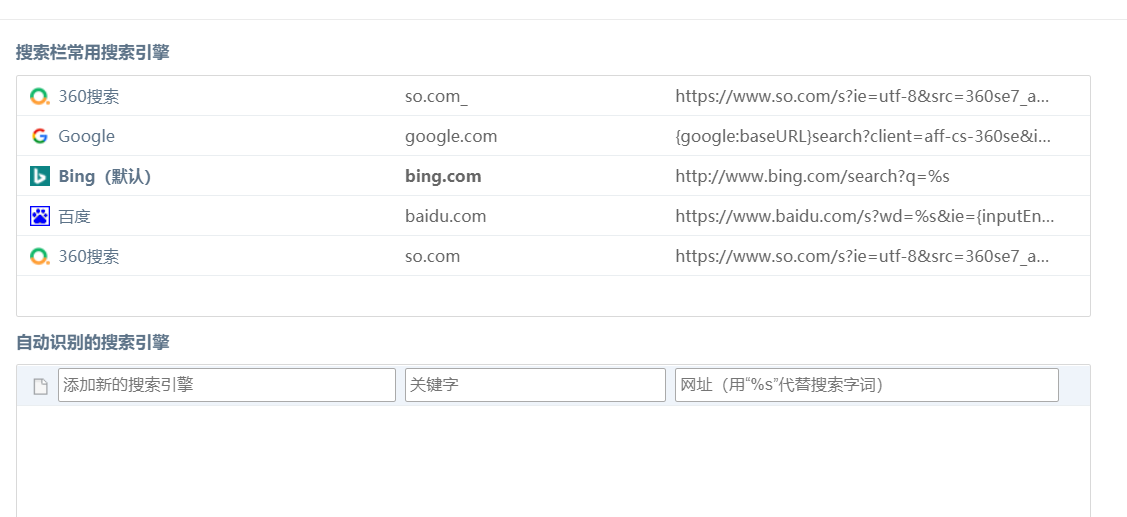Focus the 网址 URL input field
Viewport: 1127px width, 517px height.
[867, 385]
